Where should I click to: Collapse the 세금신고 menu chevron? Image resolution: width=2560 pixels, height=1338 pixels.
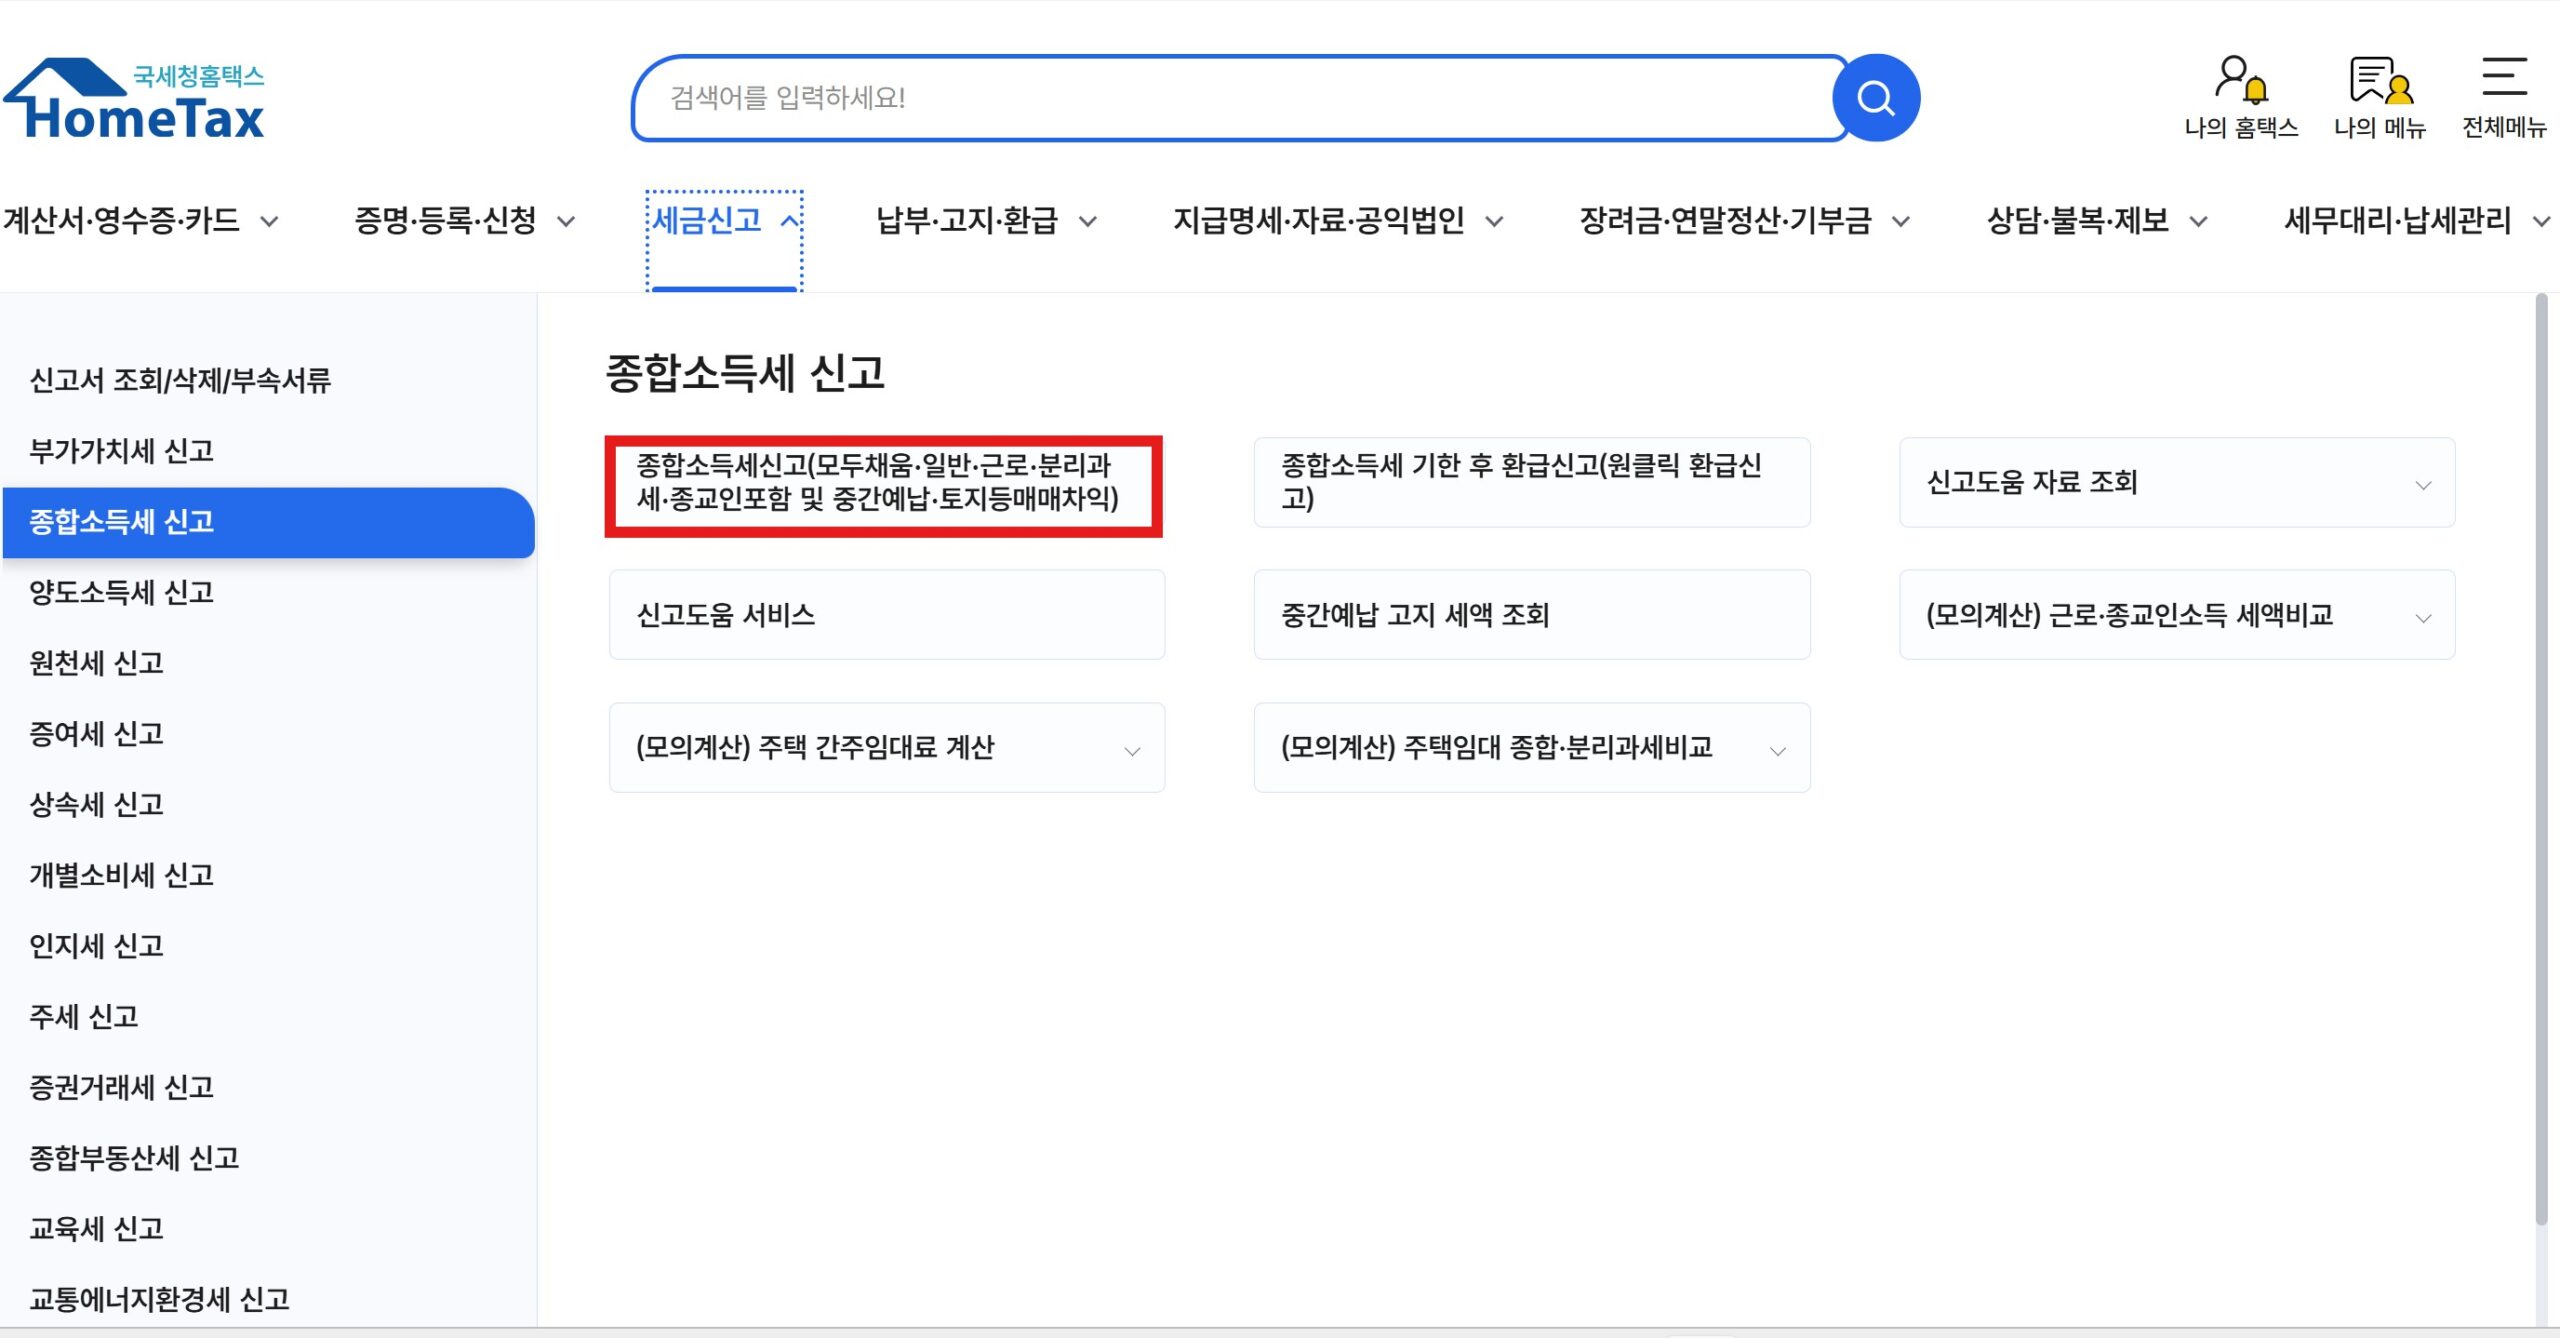[790, 221]
